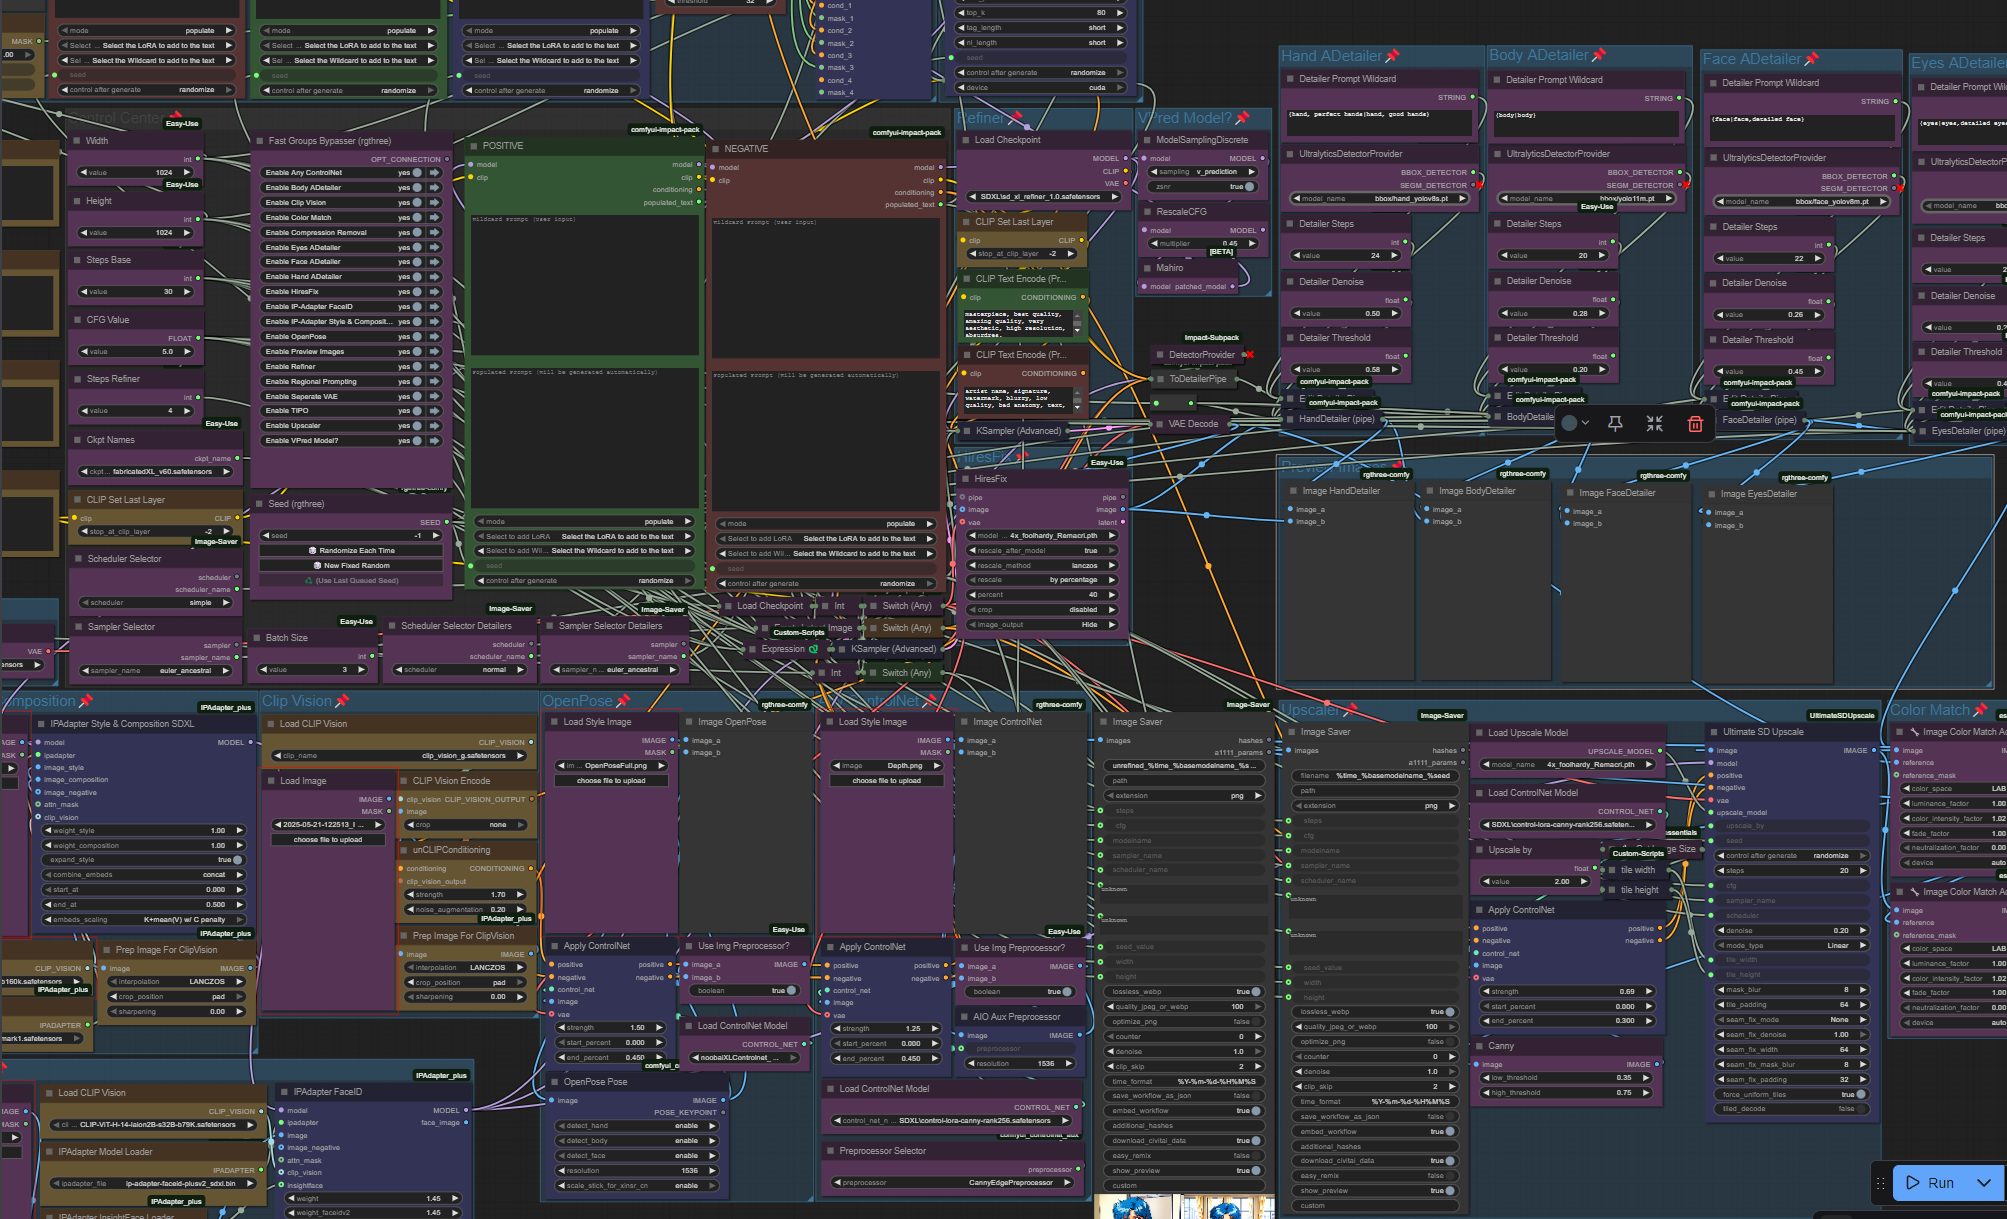Click the Steps Base value field
The height and width of the screenshot is (1219, 2007).
pyautogui.click(x=134, y=292)
